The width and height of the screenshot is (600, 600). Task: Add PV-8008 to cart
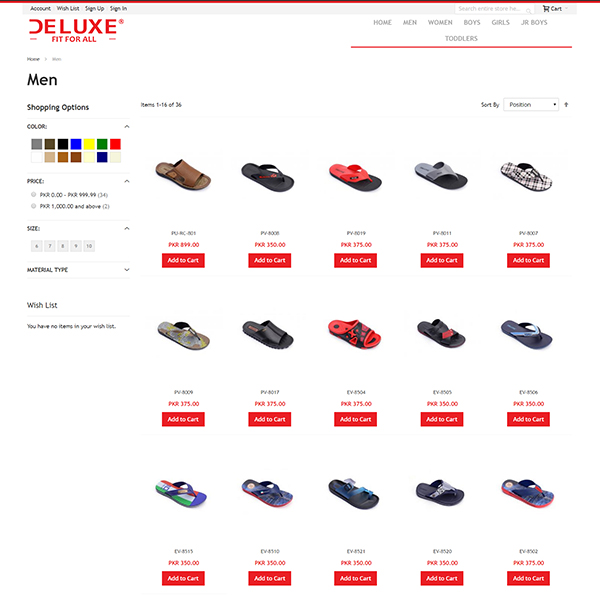click(x=270, y=261)
